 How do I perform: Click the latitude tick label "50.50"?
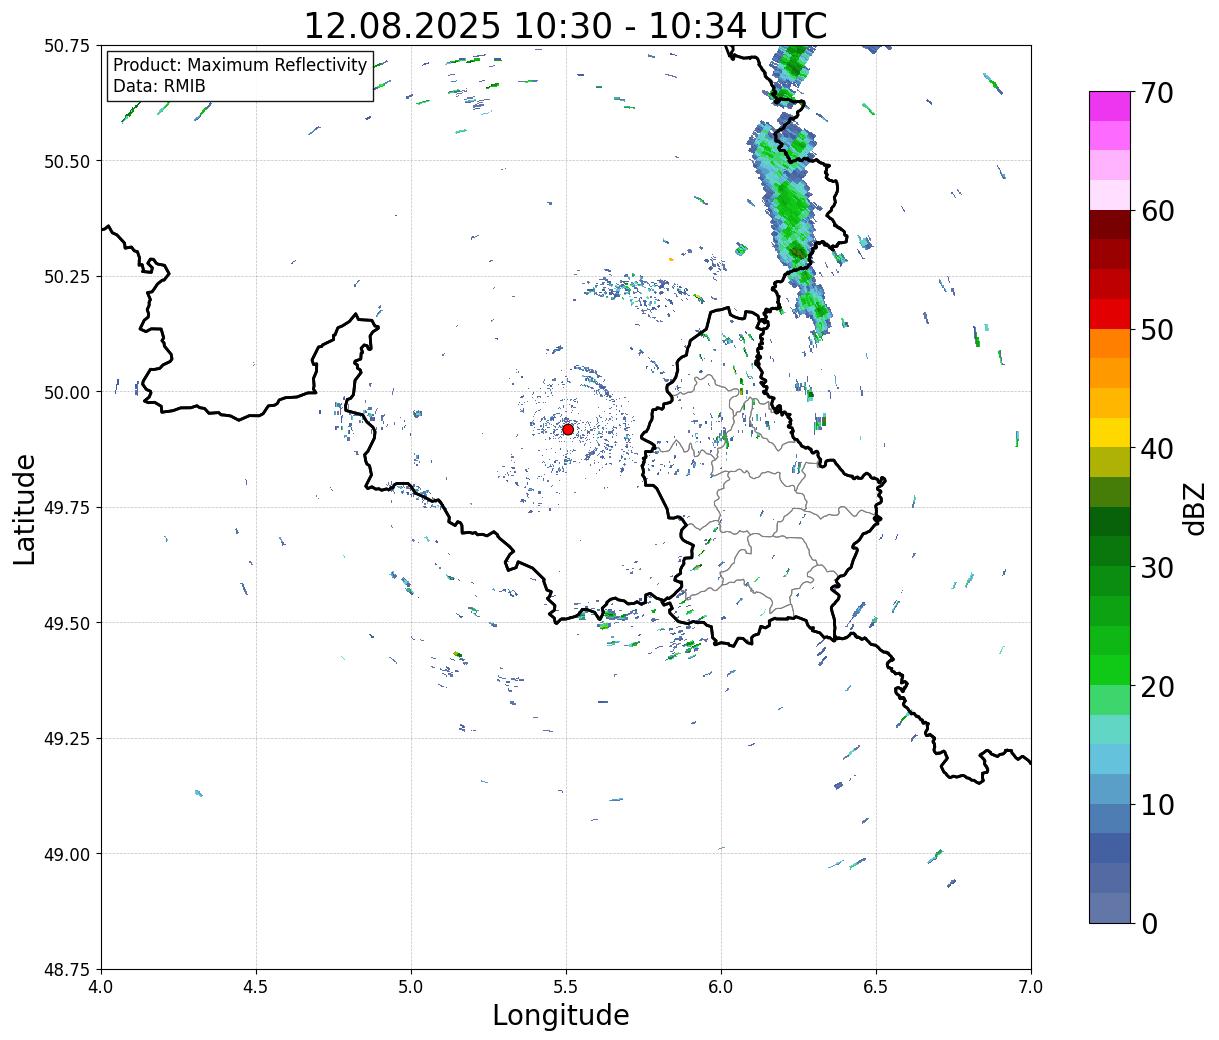point(67,161)
